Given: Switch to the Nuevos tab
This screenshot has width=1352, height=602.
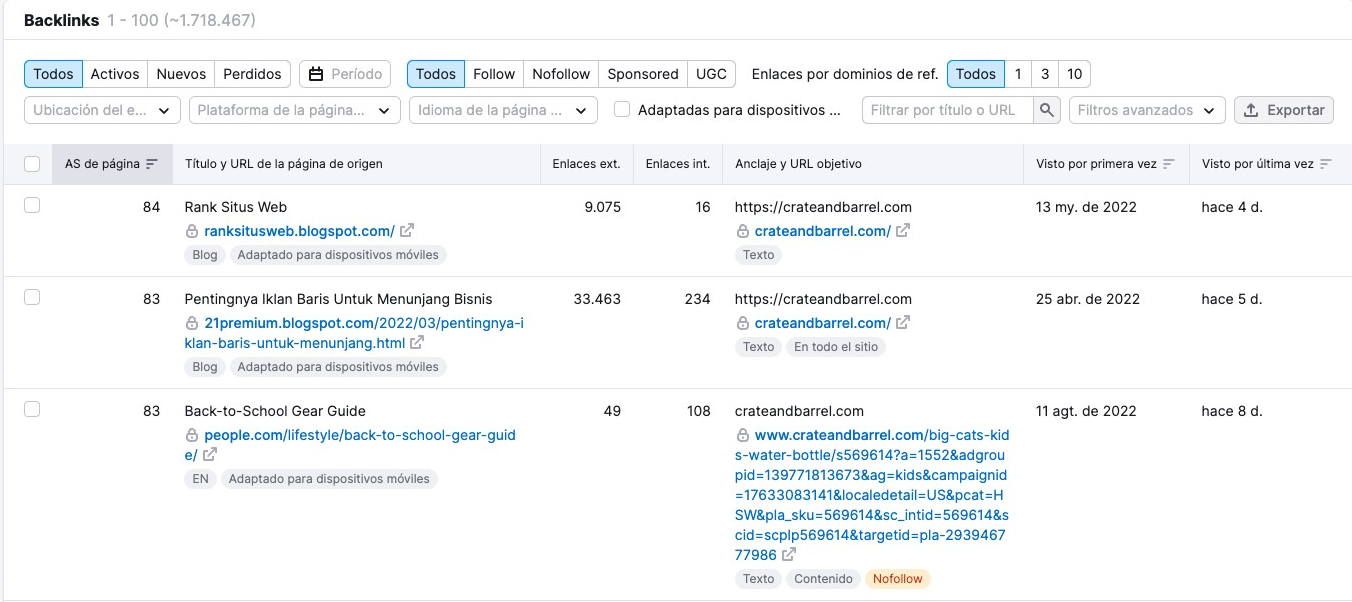Looking at the screenshot, I should point(181,74).
